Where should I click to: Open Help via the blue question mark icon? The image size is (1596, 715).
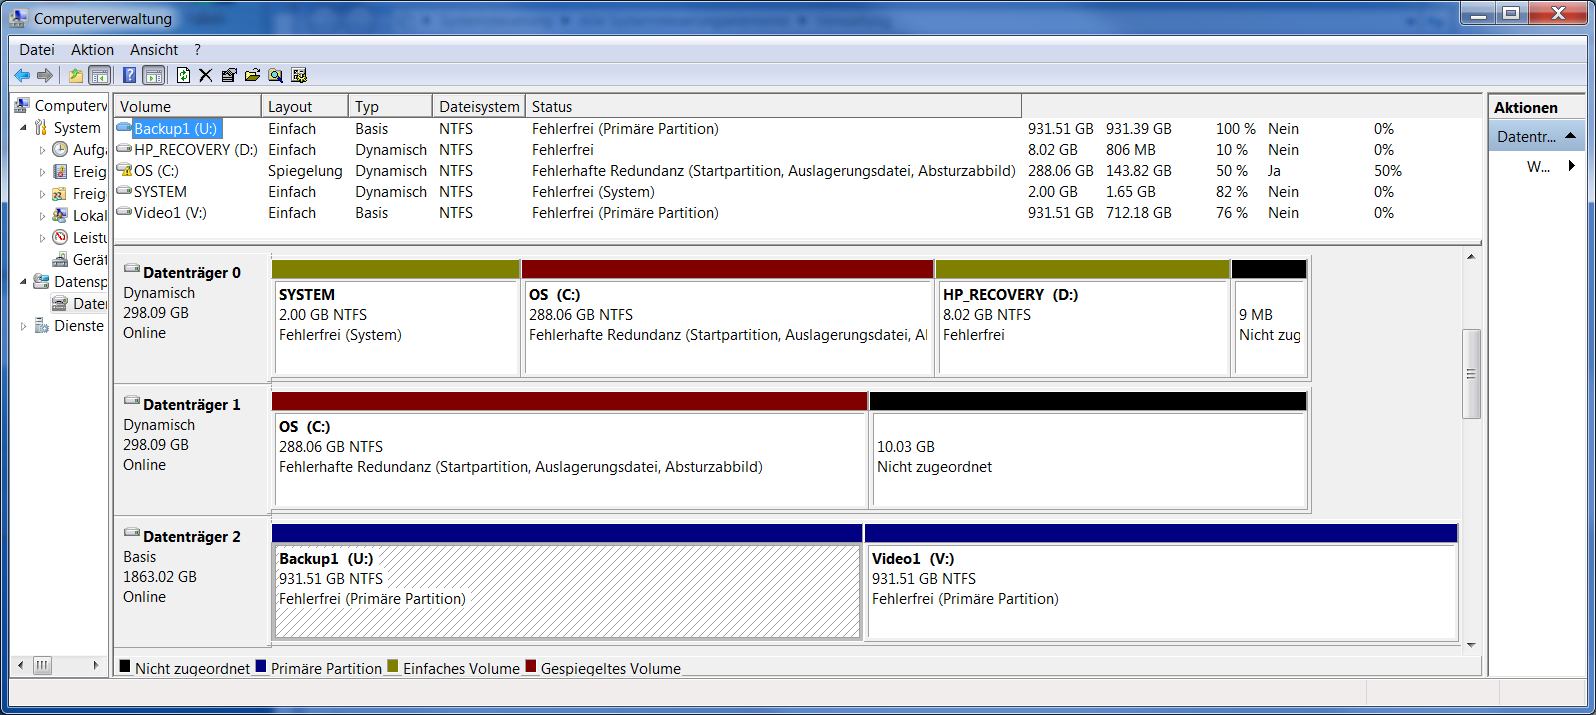click(130, 75)
